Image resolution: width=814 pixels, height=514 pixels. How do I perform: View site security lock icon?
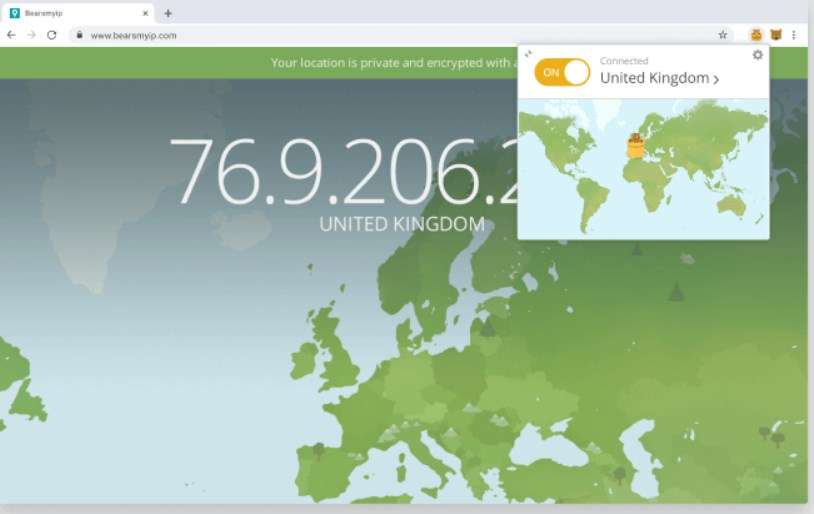79,35
